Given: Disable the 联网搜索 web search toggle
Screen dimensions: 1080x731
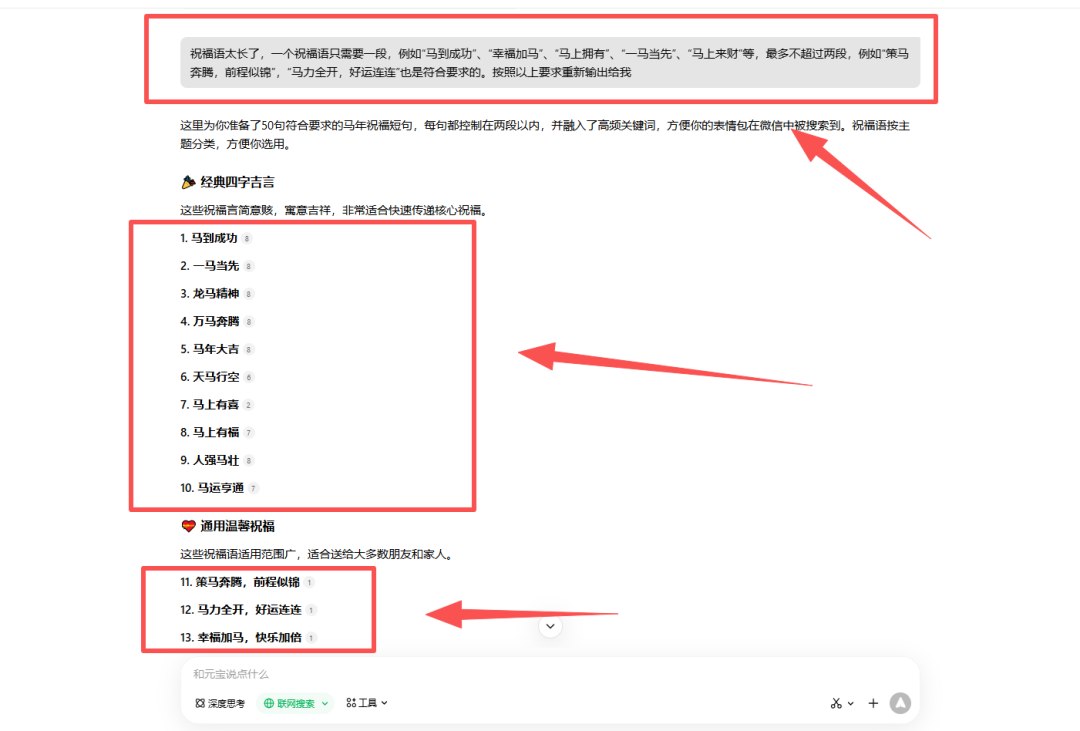Looking at the screenshot, I should coord(295,703).
